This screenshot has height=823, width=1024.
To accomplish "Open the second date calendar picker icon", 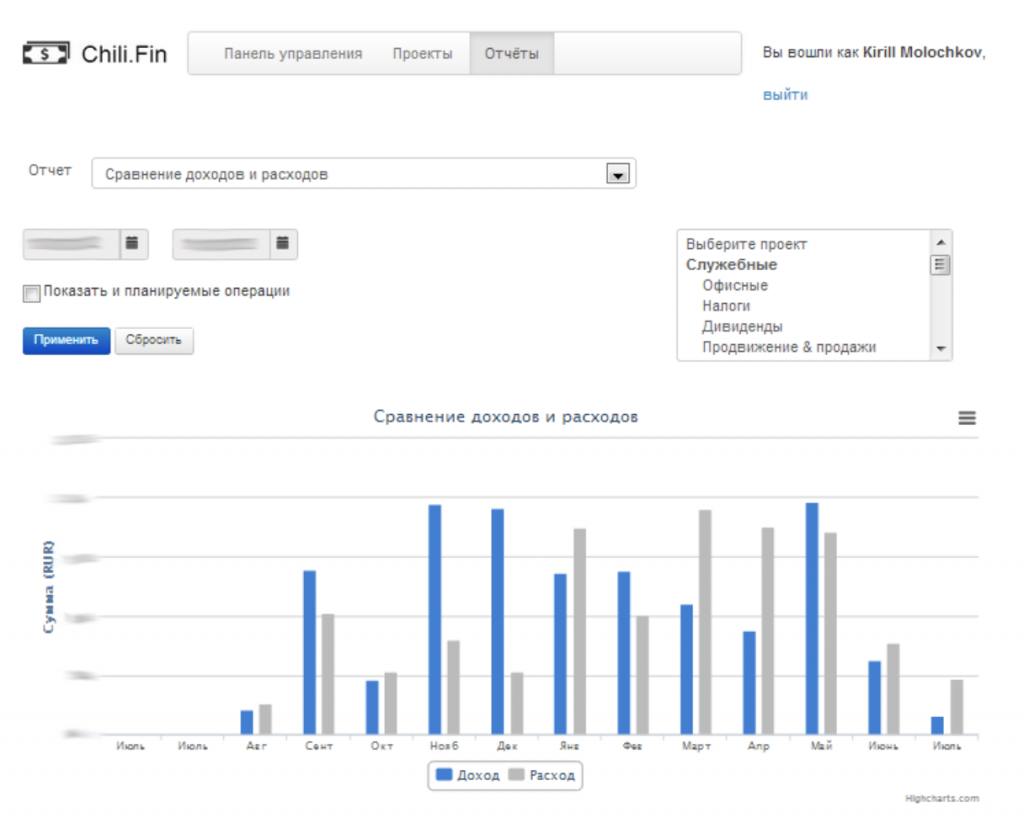I will (284, 243).
